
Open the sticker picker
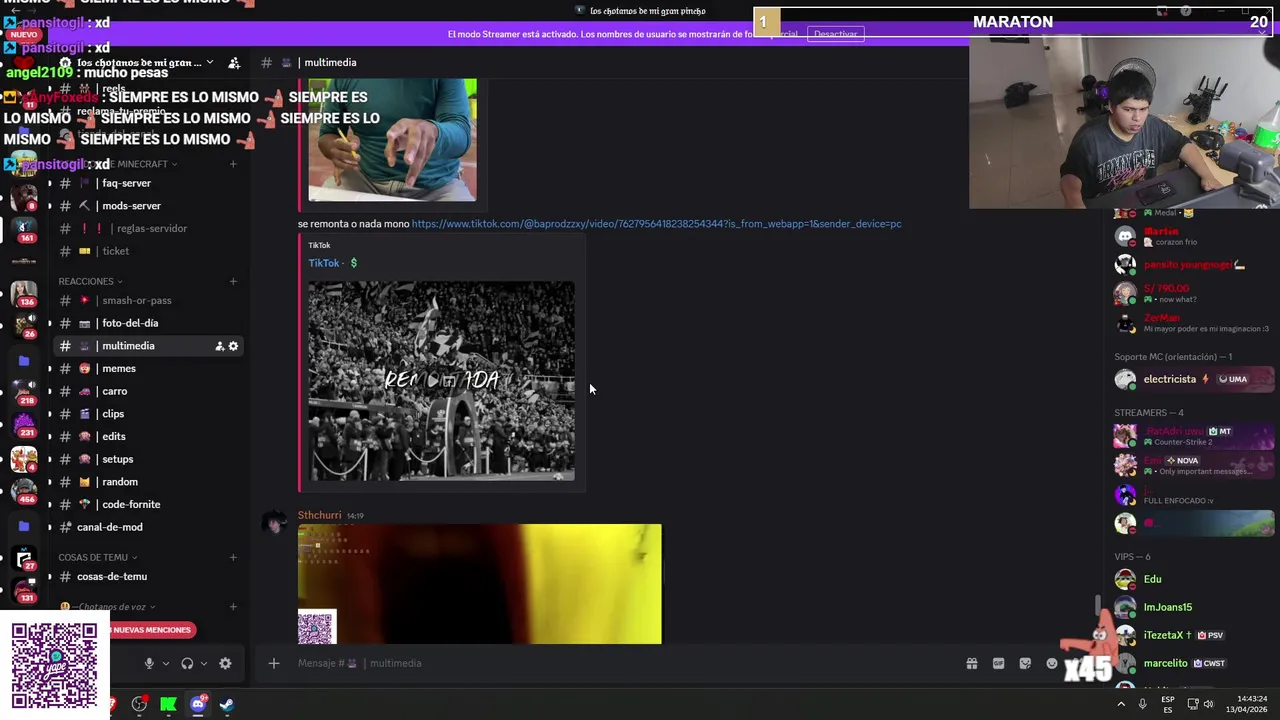pos(1025,663)
